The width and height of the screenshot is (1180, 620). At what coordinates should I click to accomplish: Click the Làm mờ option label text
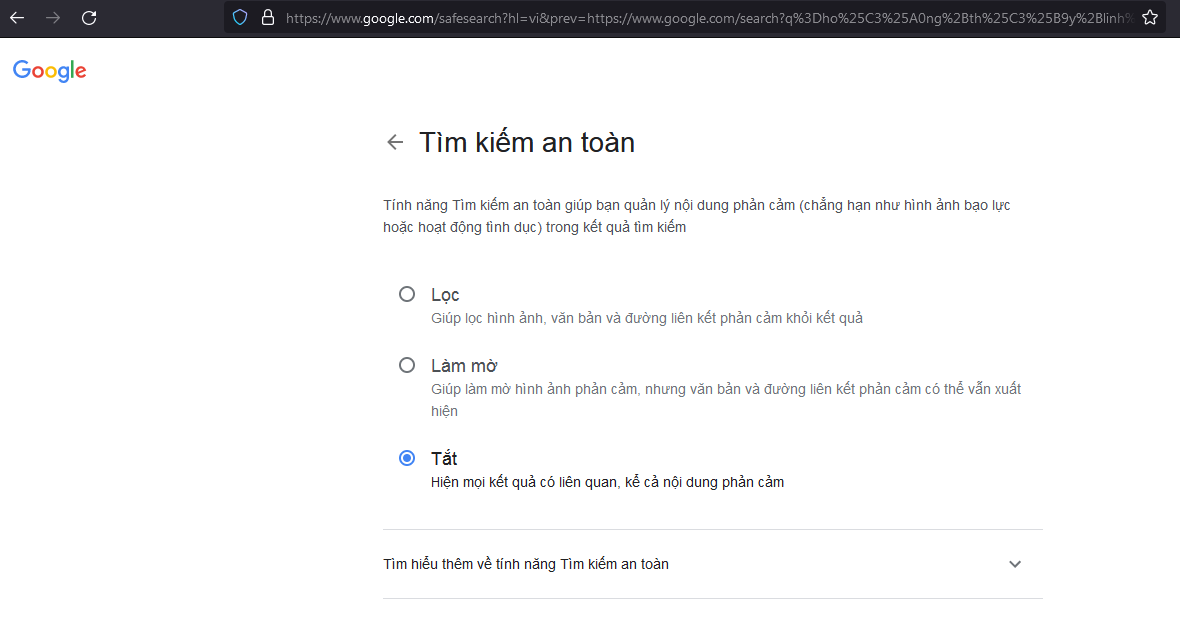coord(464,365)
